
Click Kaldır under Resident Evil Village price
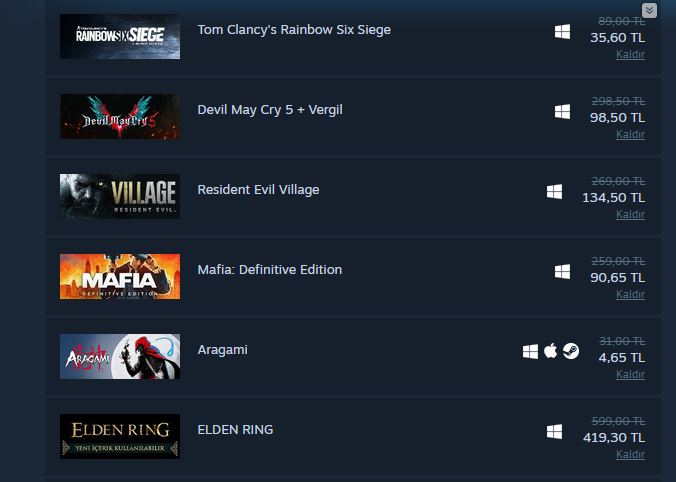(630, 214)
